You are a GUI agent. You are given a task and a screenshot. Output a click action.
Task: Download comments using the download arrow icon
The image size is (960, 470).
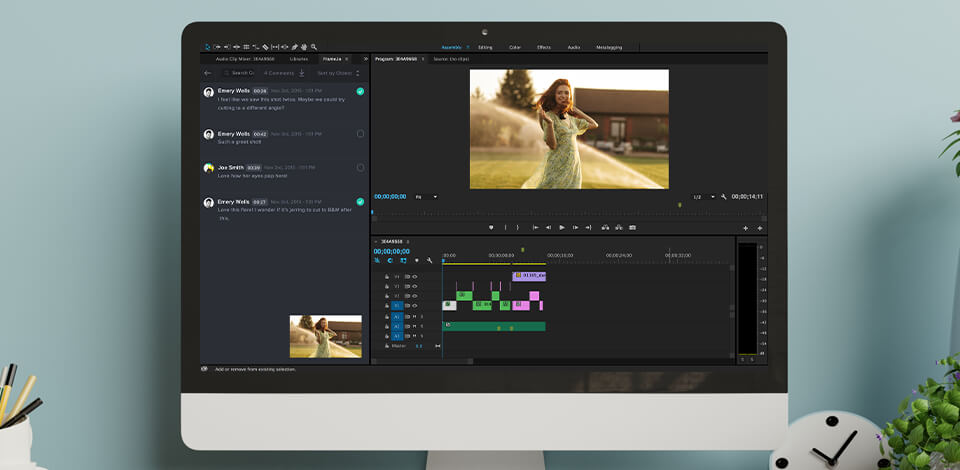[x=302, y=73]
